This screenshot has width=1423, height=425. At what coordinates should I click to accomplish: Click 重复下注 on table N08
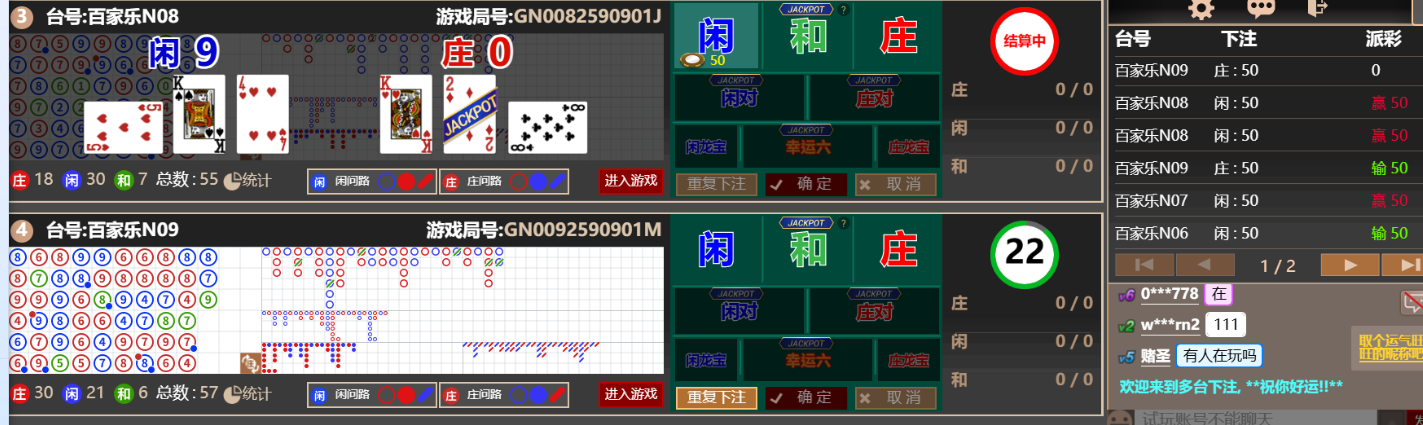(x=716, y=184)
